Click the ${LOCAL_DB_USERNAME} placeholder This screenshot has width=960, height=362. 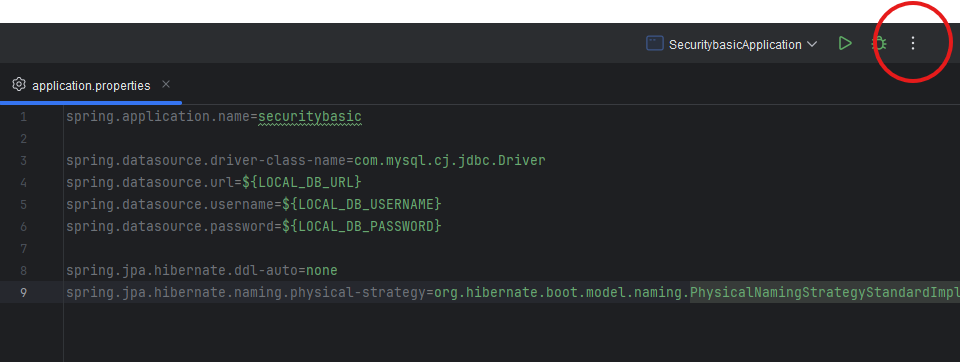point(362,204)
